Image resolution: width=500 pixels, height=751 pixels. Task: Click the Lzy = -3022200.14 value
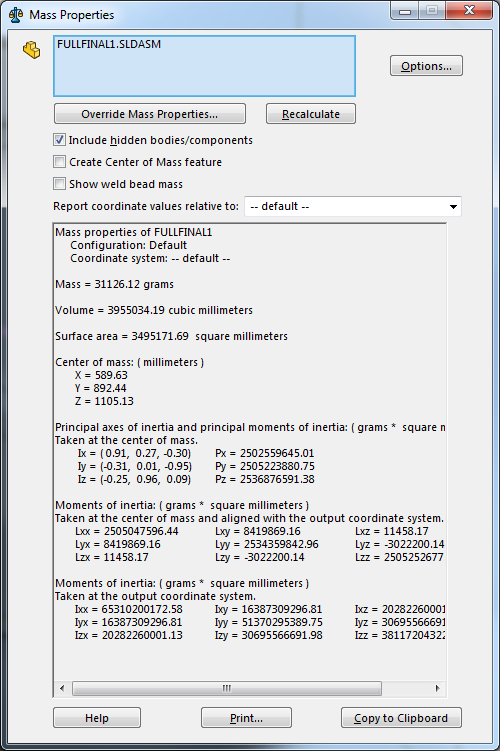point(260,557)
